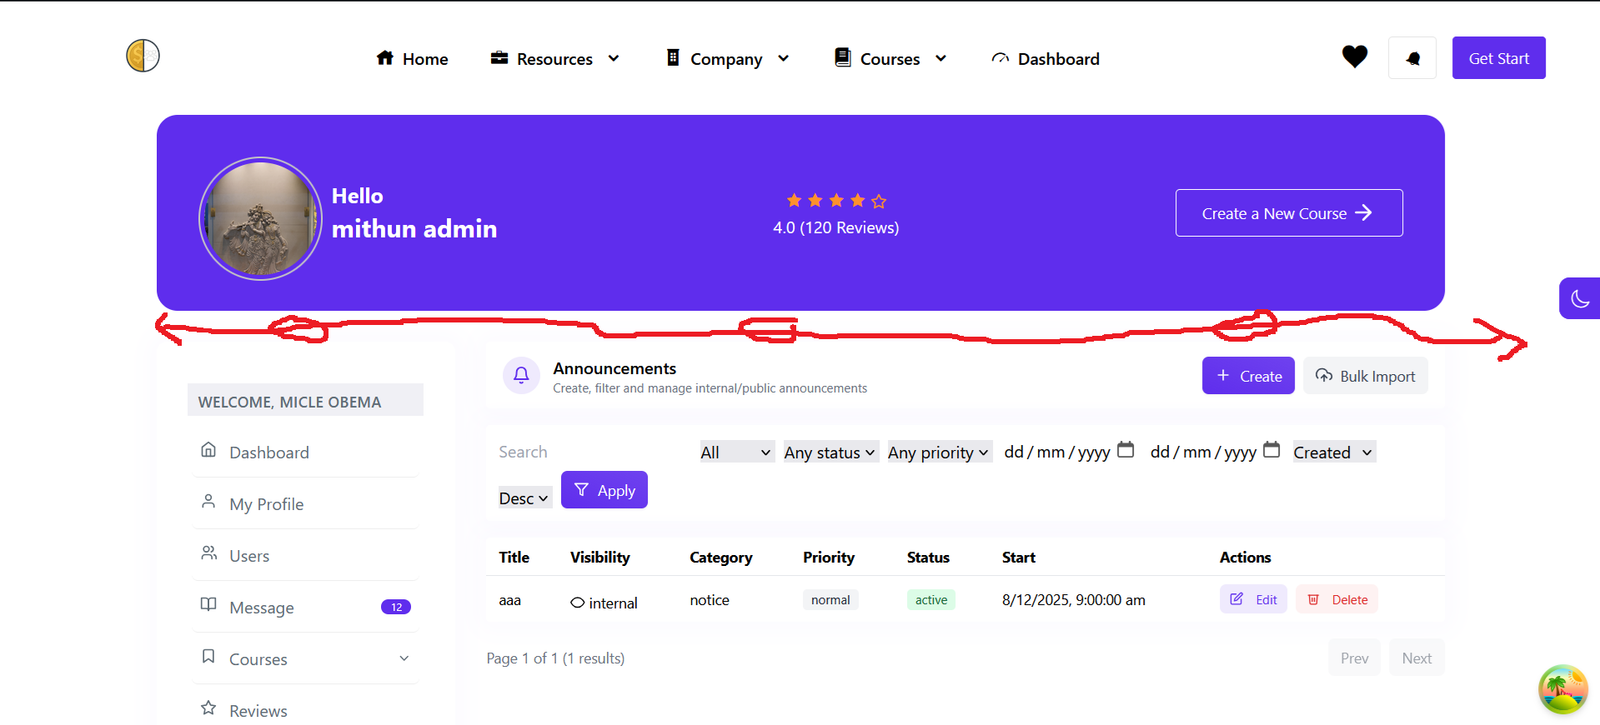Expand Courses in the sidebar
This screenshot has width=1600, height=725.
click(305, 659)
